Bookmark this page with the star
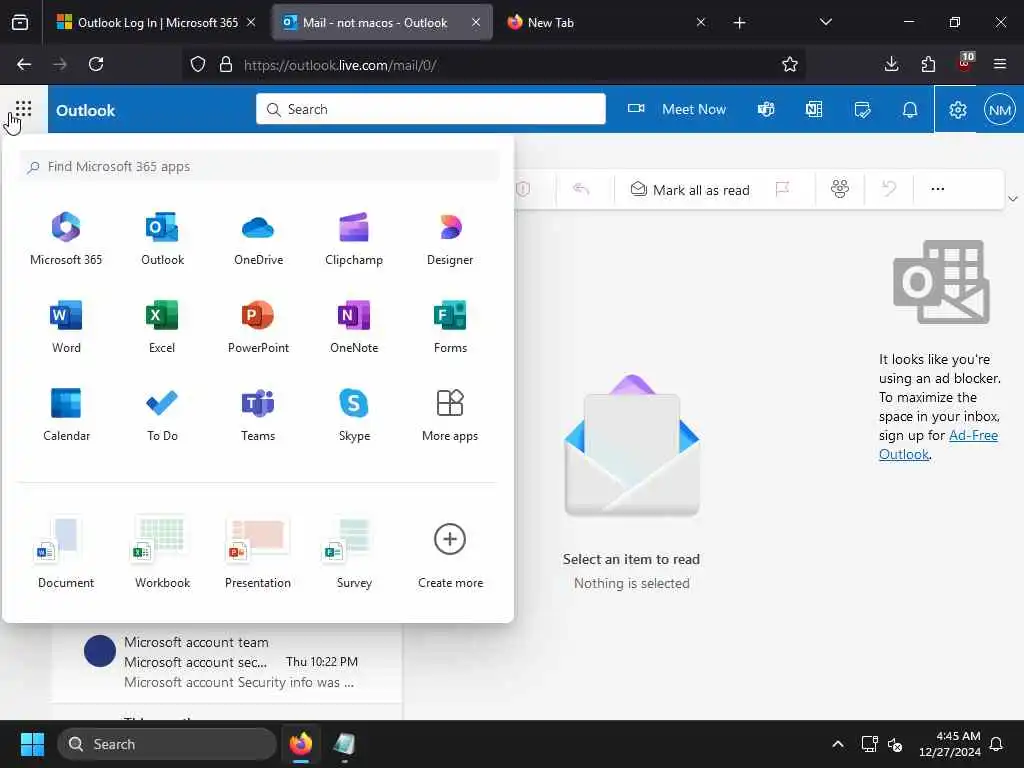 [790, 64]
